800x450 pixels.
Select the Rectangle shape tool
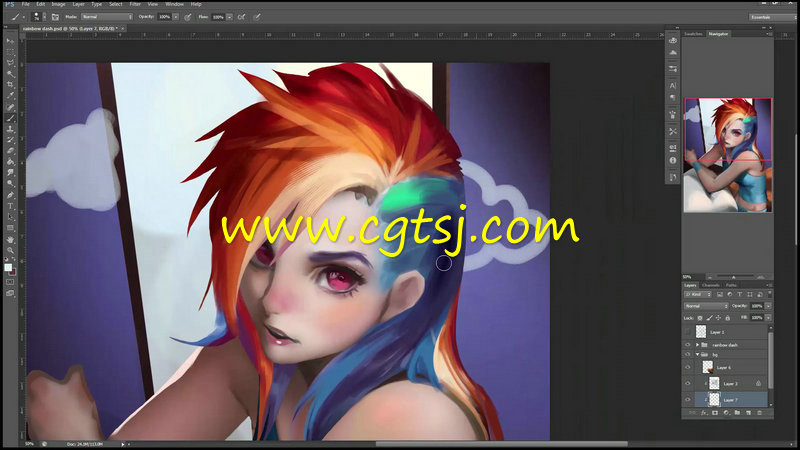click(x=10, y=228)
